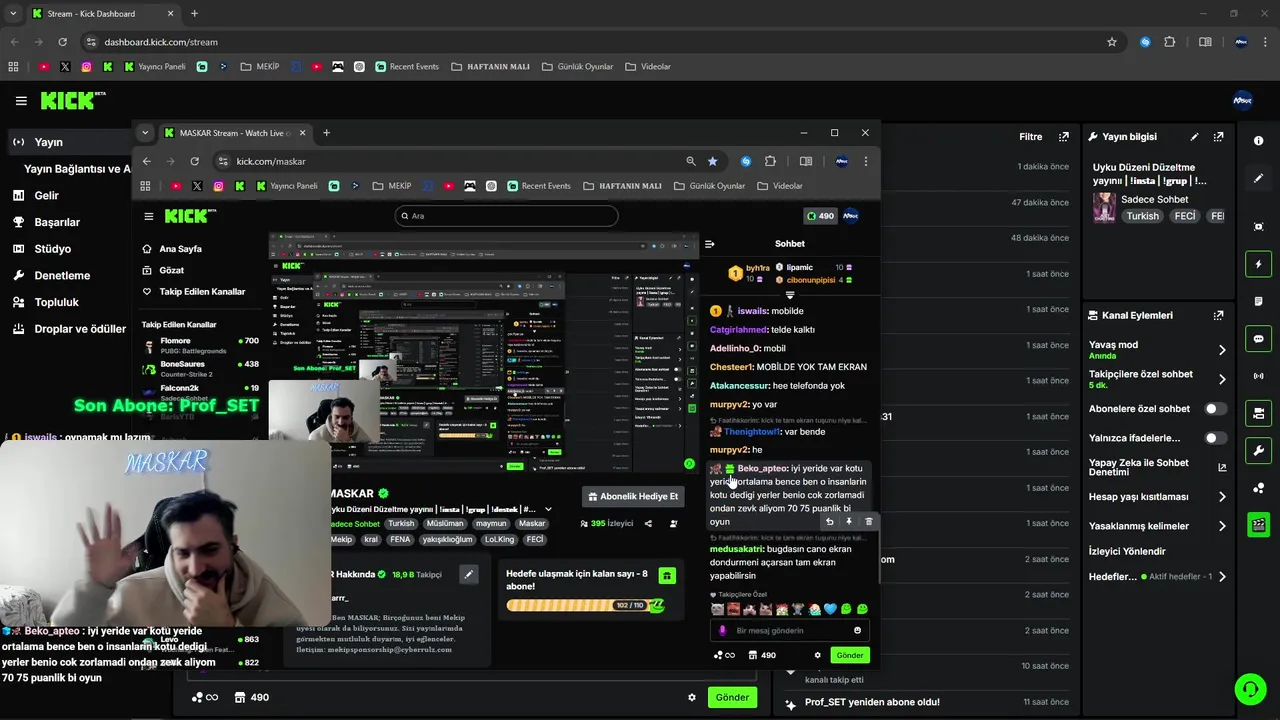Switch to the MASKAR Stream browser tab
This screenshot has width=1280, height=720.
[234, 133]
